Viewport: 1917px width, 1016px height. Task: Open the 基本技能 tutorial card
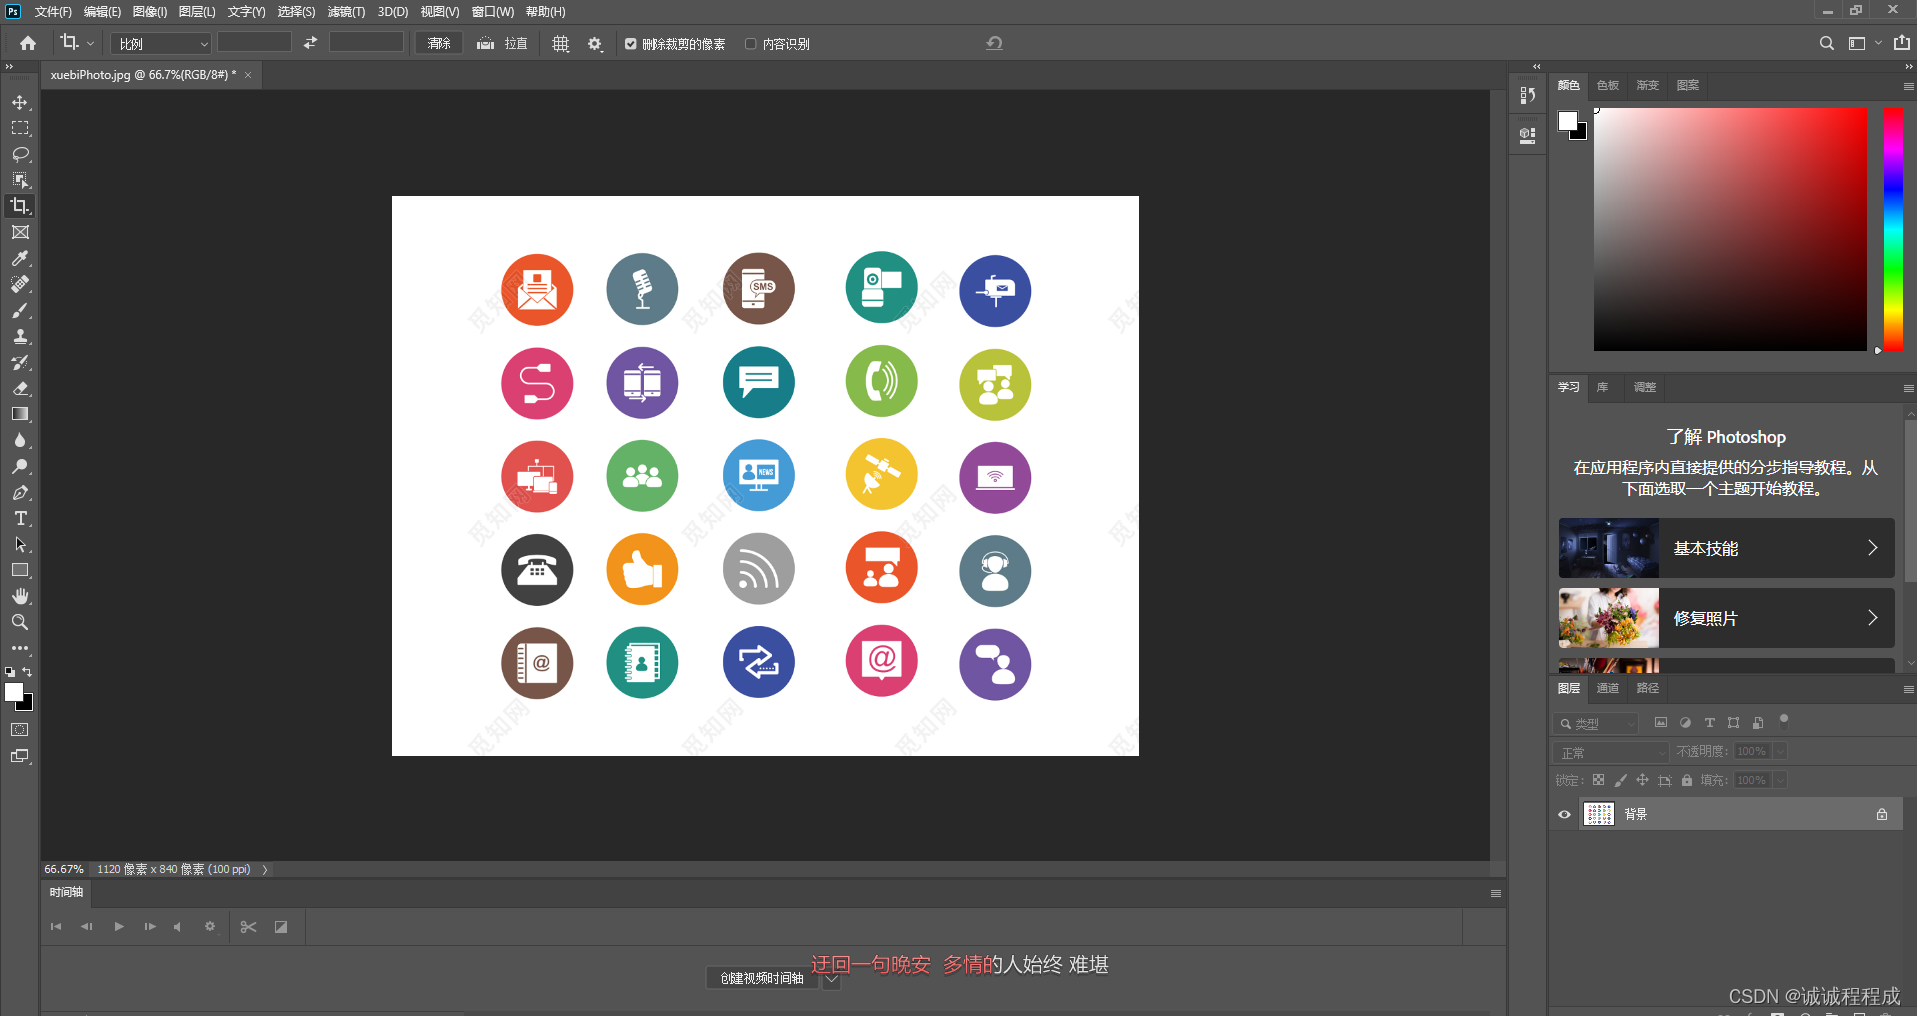coord(1726,548)
